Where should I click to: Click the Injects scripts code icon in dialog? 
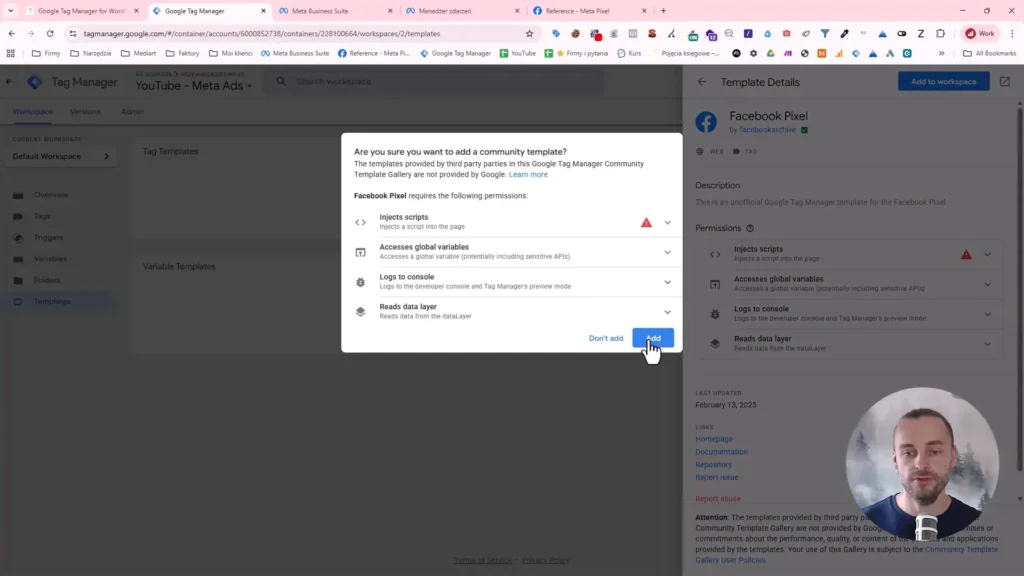click(x=360, y=222)
